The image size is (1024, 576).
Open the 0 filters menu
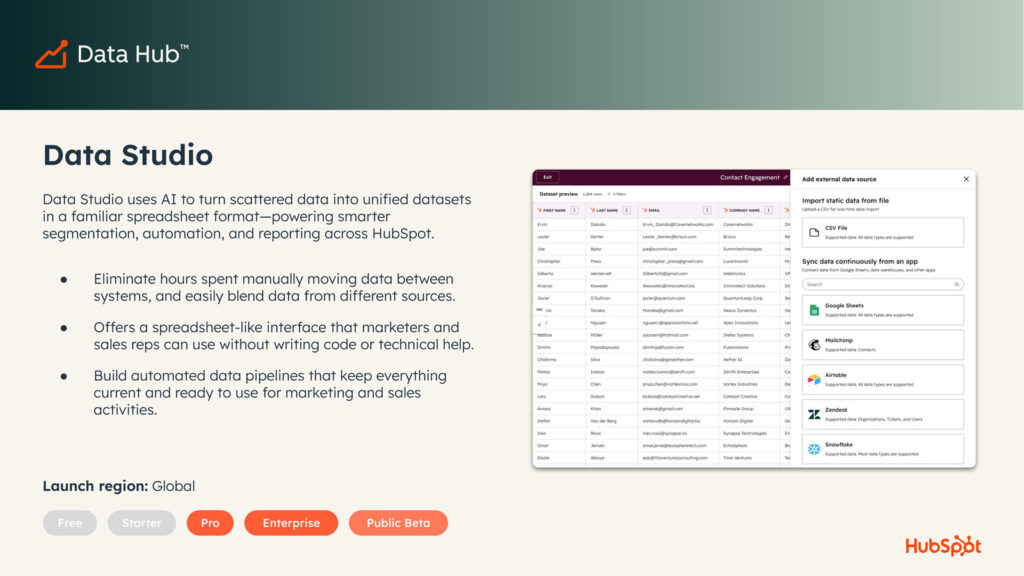tap(616, 194)
